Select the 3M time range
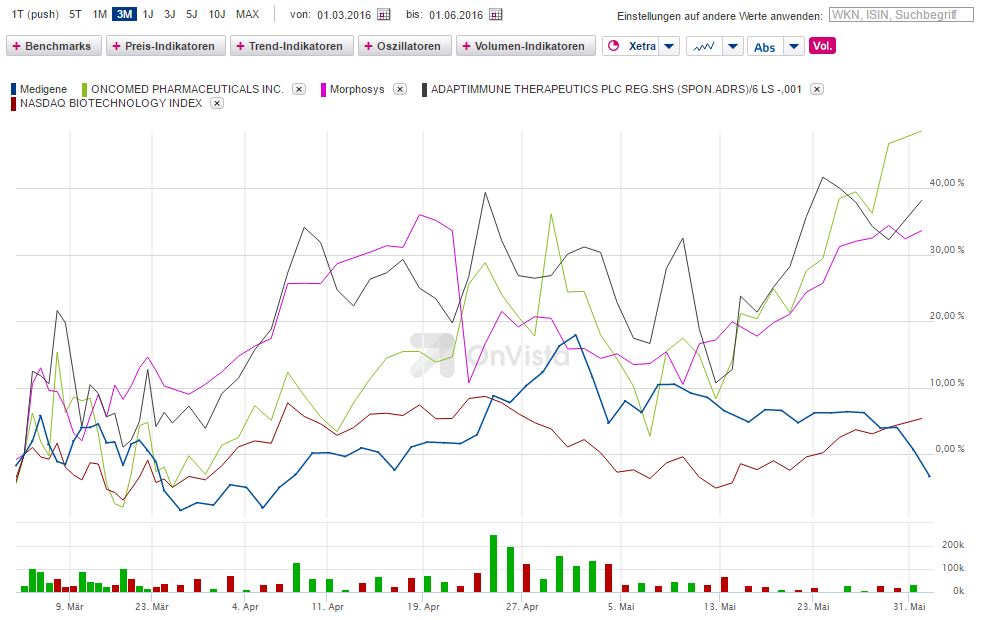This screenshot has width=984, height=620. point(124,14)
